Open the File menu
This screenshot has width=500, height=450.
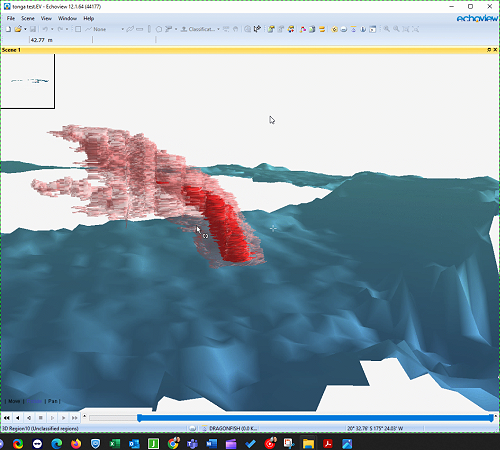click(x=11, y=18)
